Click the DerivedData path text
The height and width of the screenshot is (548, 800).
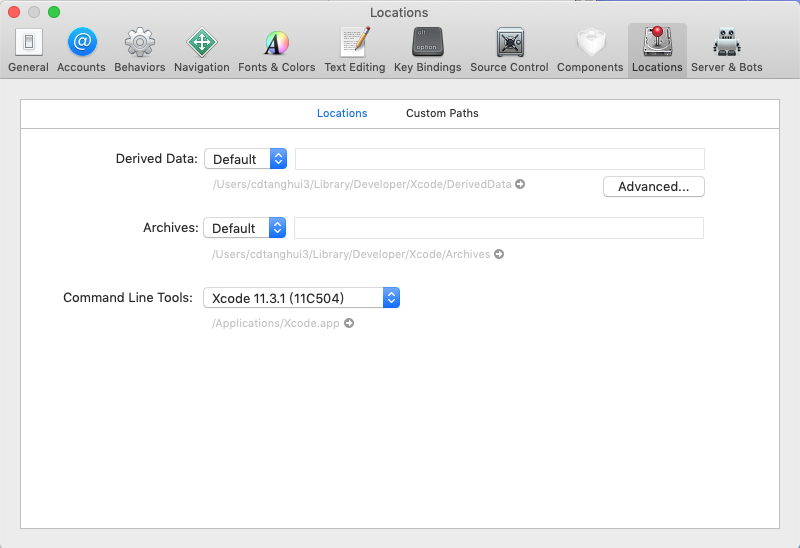(x=362, y=184)
